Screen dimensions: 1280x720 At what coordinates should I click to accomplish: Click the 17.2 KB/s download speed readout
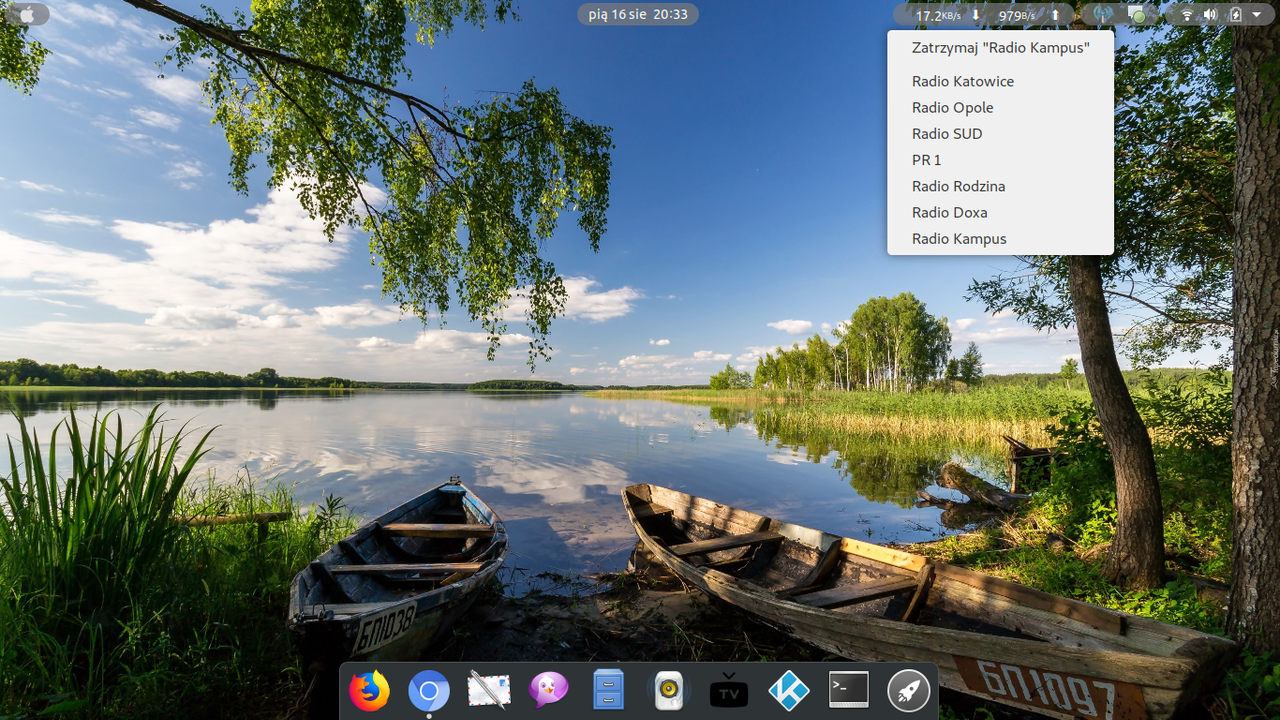click(x=938, y=15)
